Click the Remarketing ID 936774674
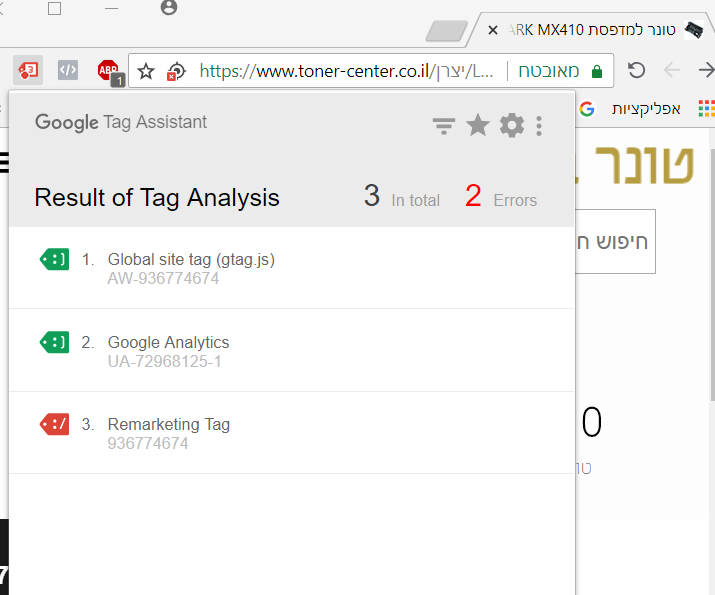Image resolution: width=715 pixels, height=595 pixels. (148, 444)
